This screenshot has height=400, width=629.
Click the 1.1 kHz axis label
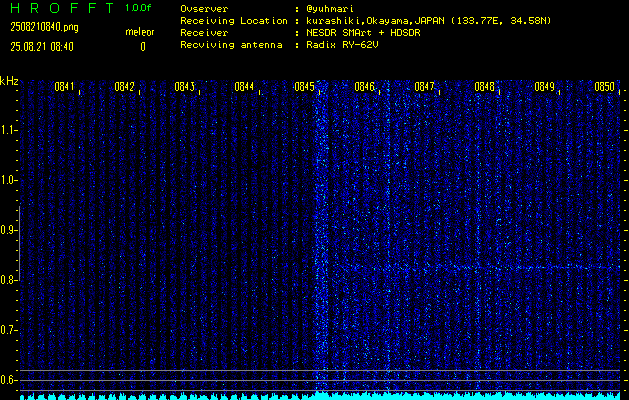[x=9, y=130]
